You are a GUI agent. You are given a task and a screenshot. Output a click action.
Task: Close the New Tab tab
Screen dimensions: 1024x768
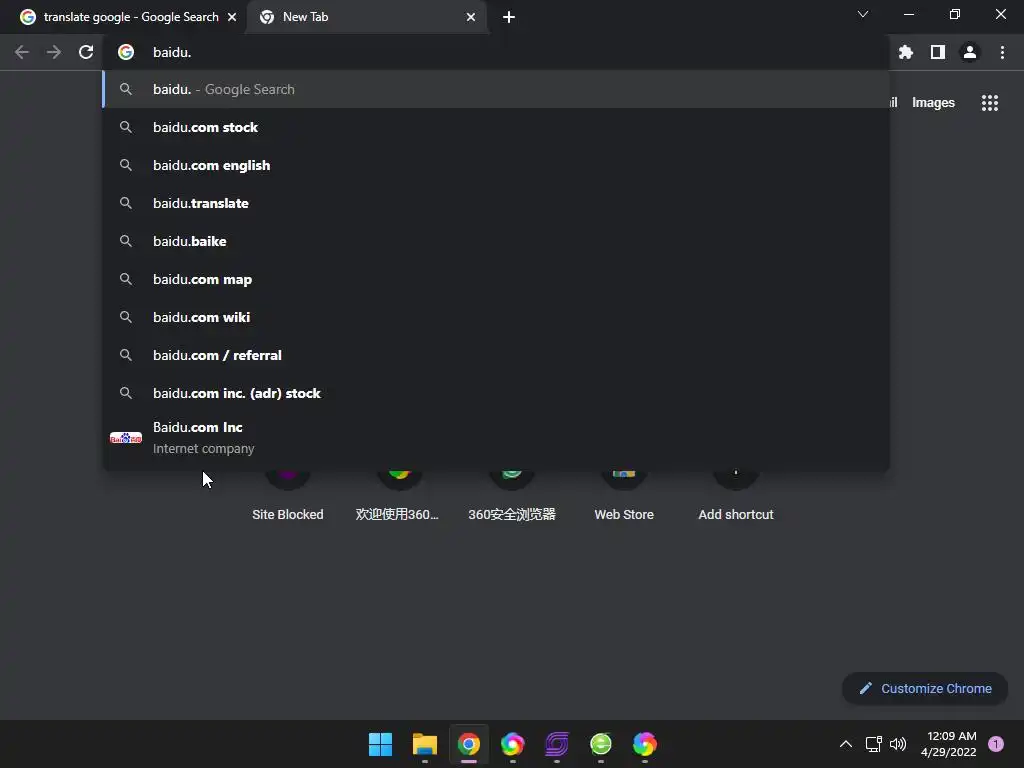[x=471, y=17]
